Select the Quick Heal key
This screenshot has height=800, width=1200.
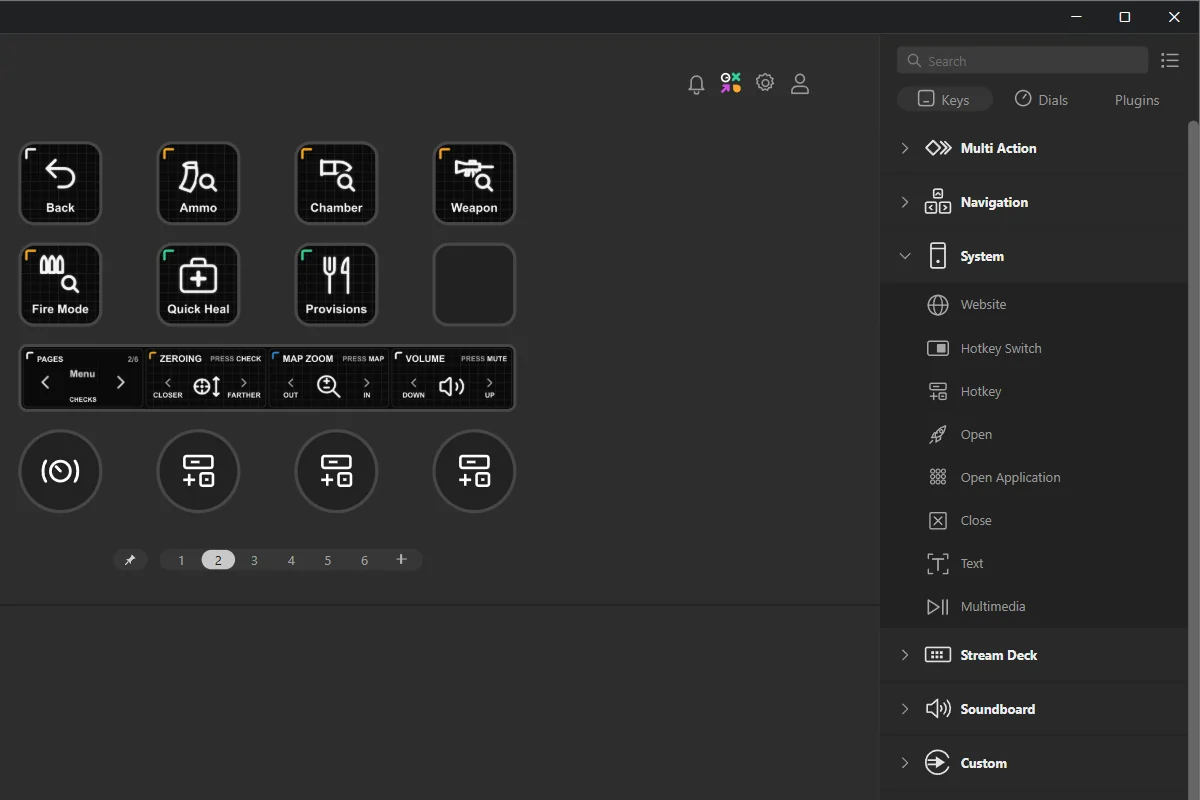pos(198,284)
